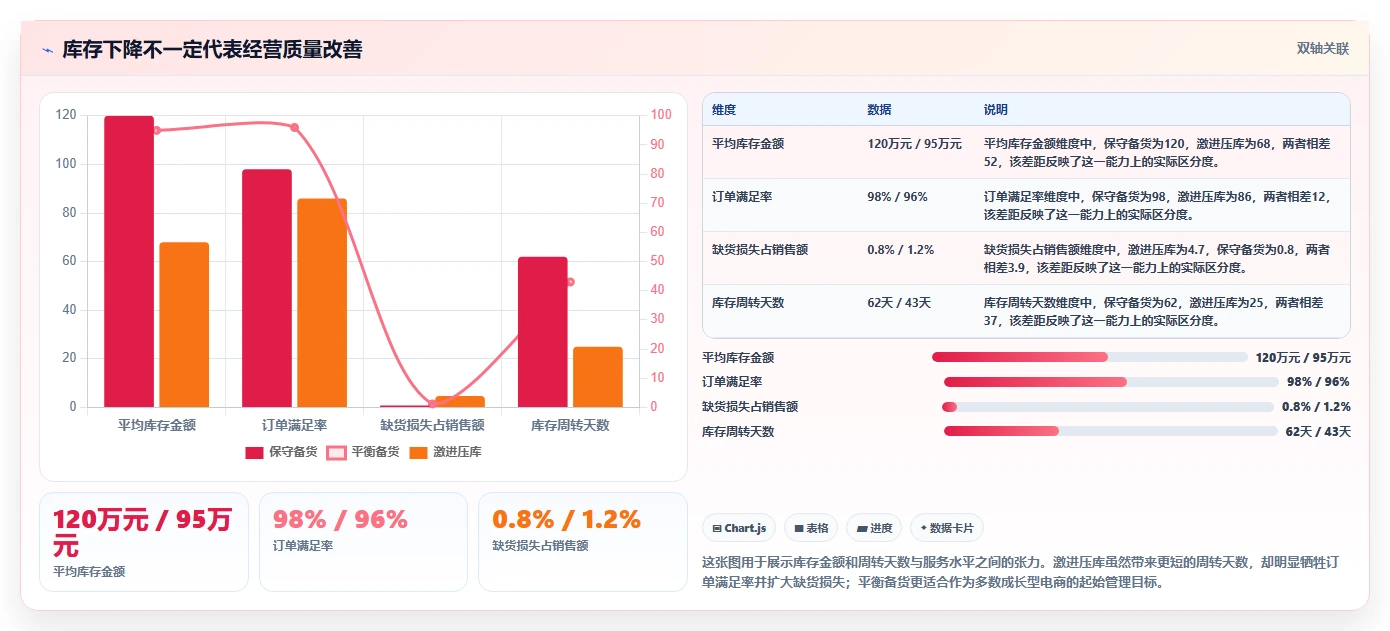Viewport: 1390px width, 631px height.
Task: Click the pink line point at 库存周转天数
Action: 570,282
